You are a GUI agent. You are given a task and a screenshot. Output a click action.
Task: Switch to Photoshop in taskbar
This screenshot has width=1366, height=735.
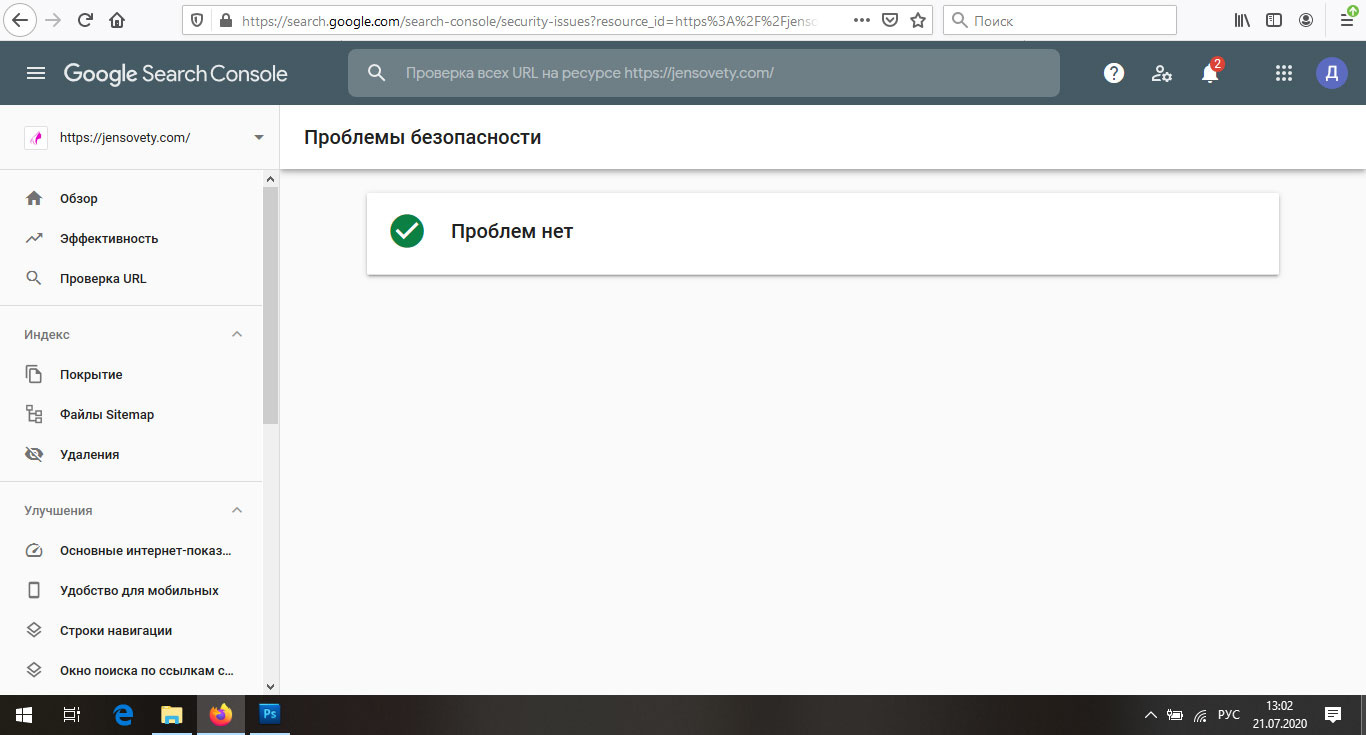[269, 715]
